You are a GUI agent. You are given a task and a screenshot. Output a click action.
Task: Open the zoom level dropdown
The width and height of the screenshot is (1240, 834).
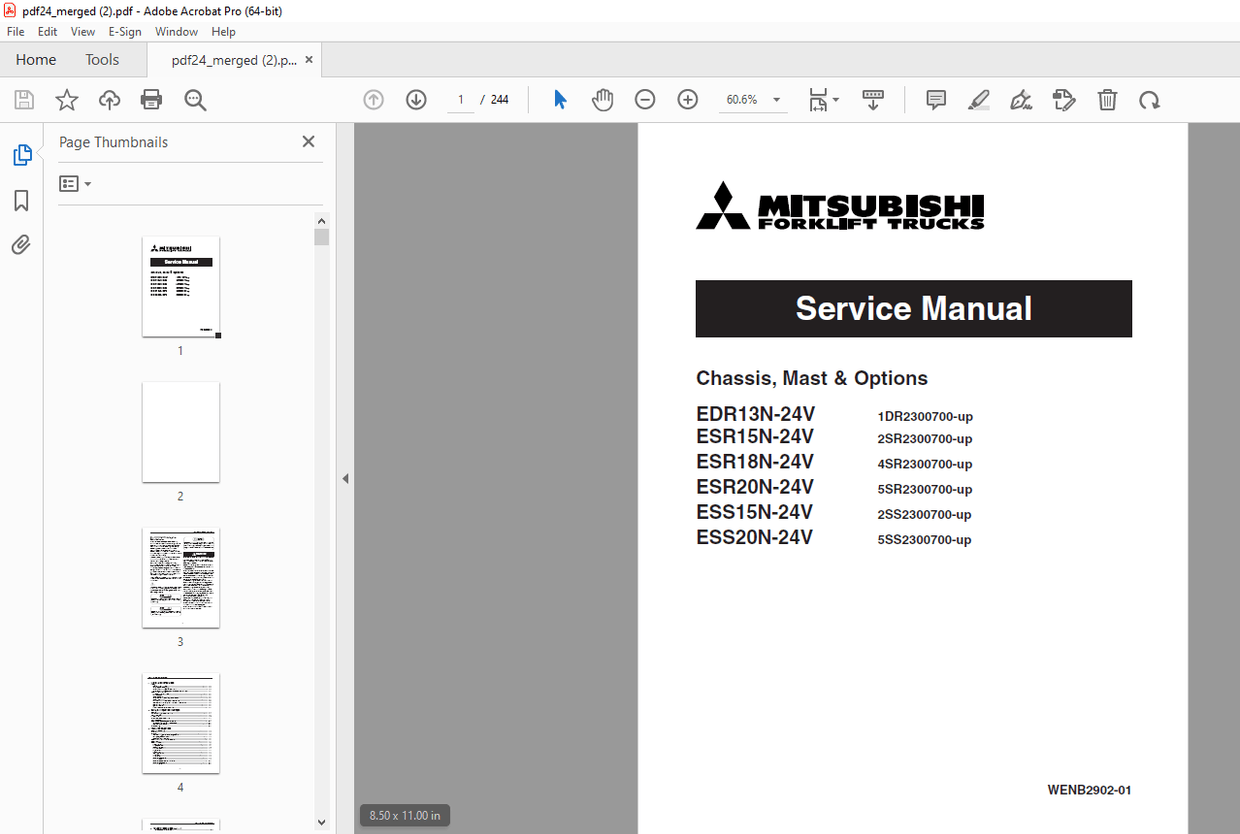coord(777,100)
